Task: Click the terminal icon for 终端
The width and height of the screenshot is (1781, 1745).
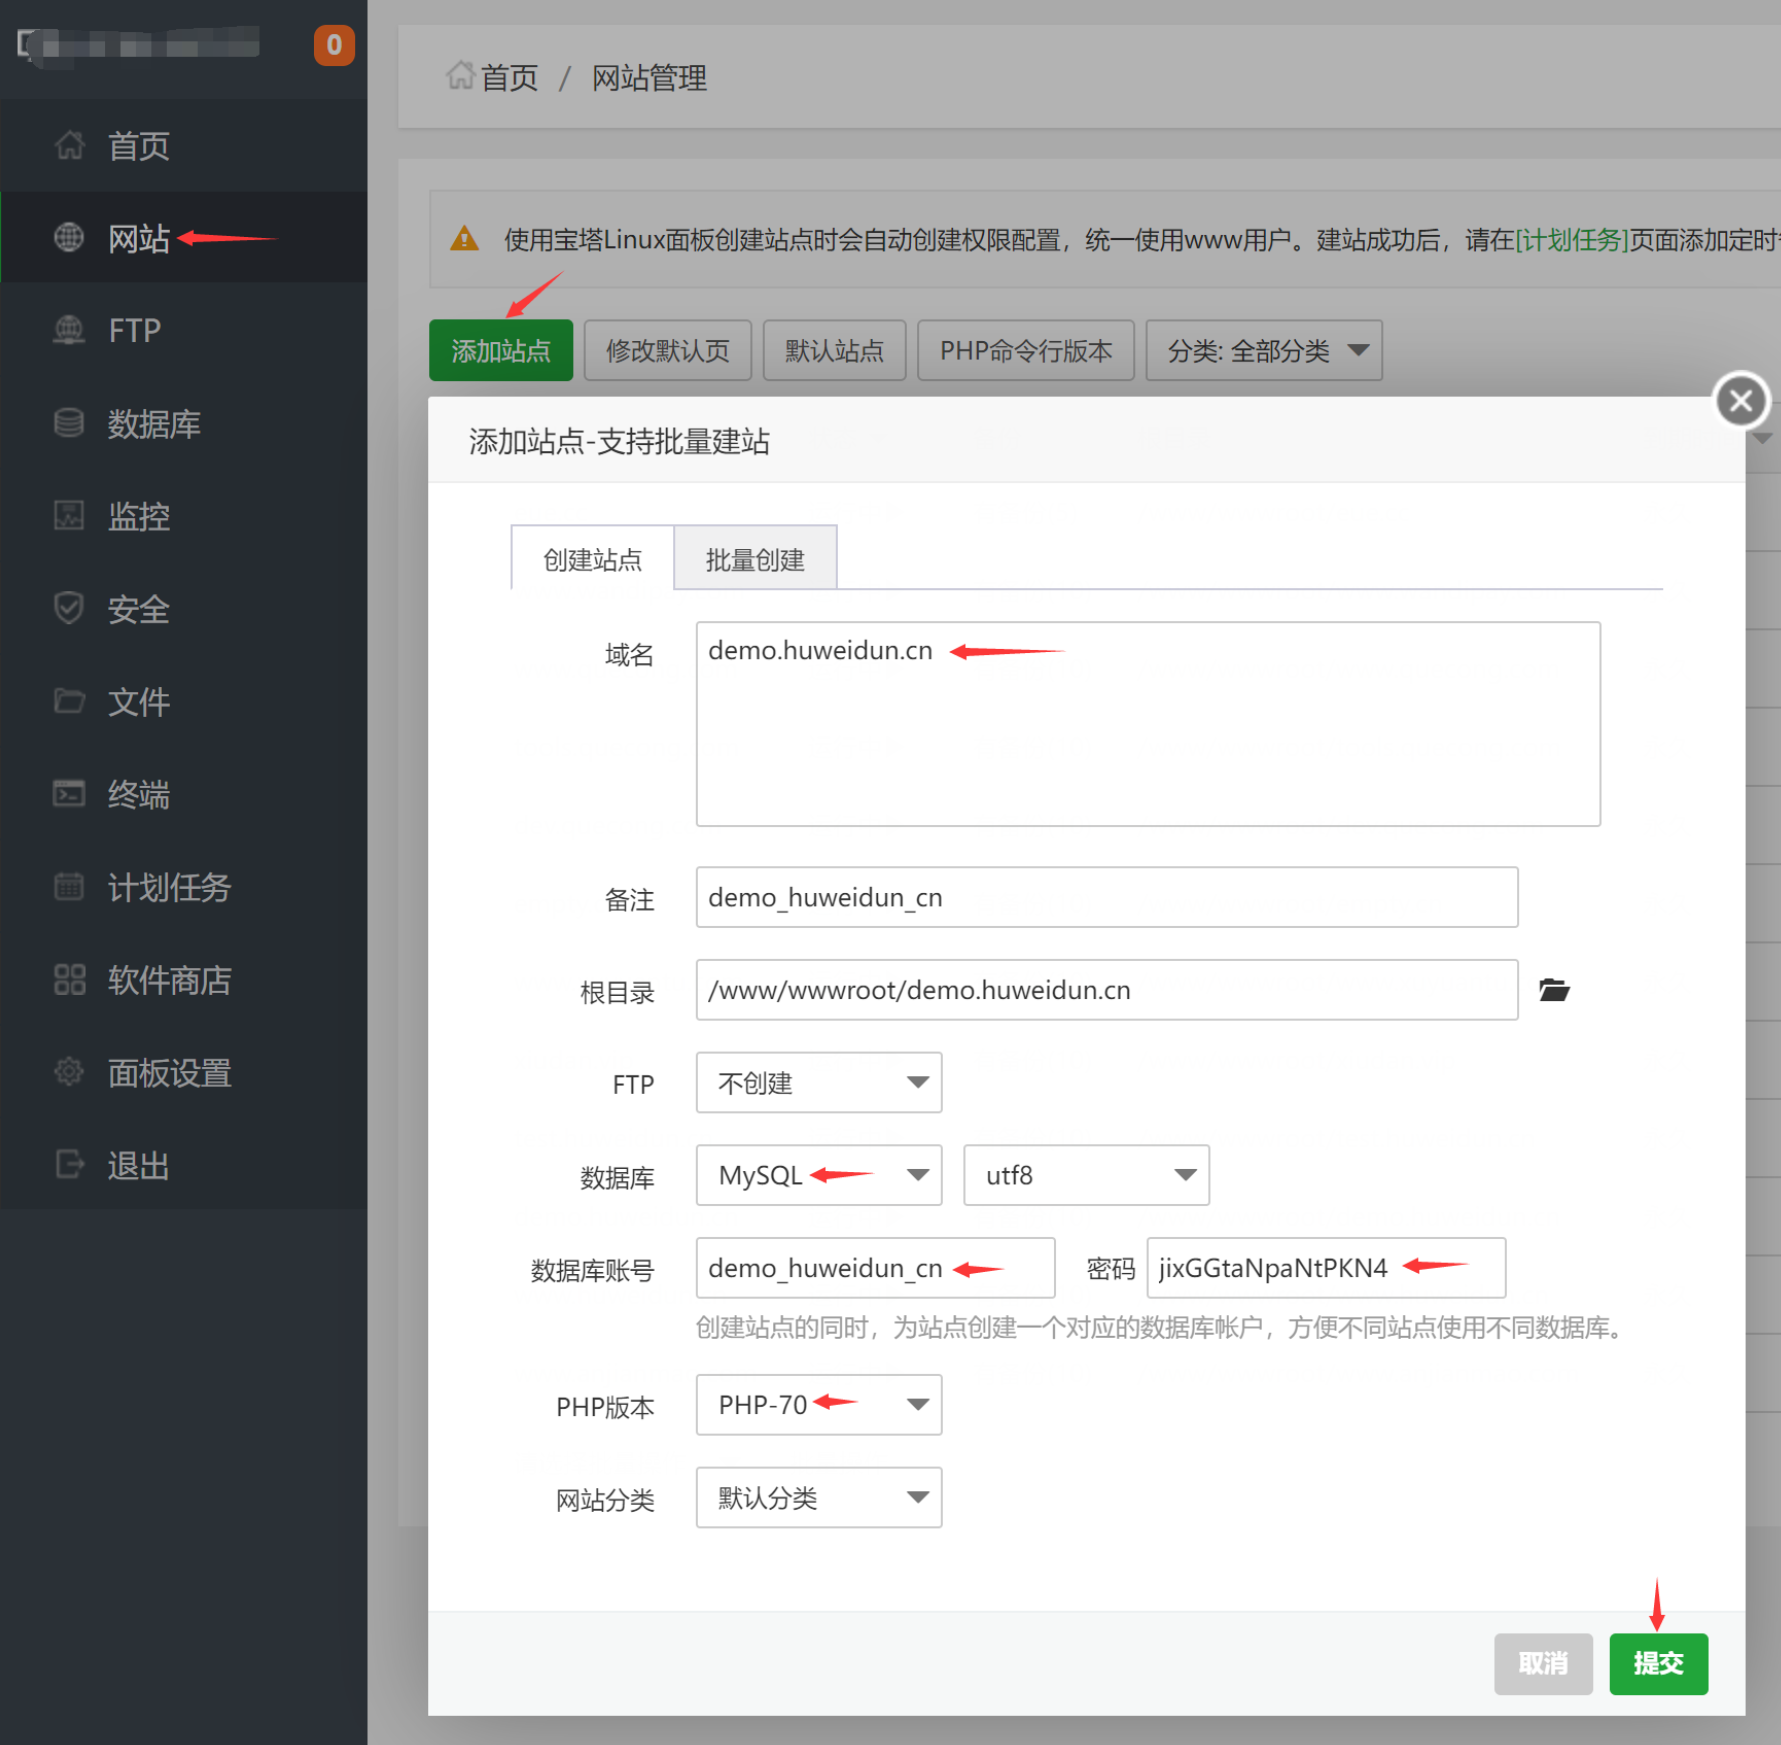Action: point(69,794)
